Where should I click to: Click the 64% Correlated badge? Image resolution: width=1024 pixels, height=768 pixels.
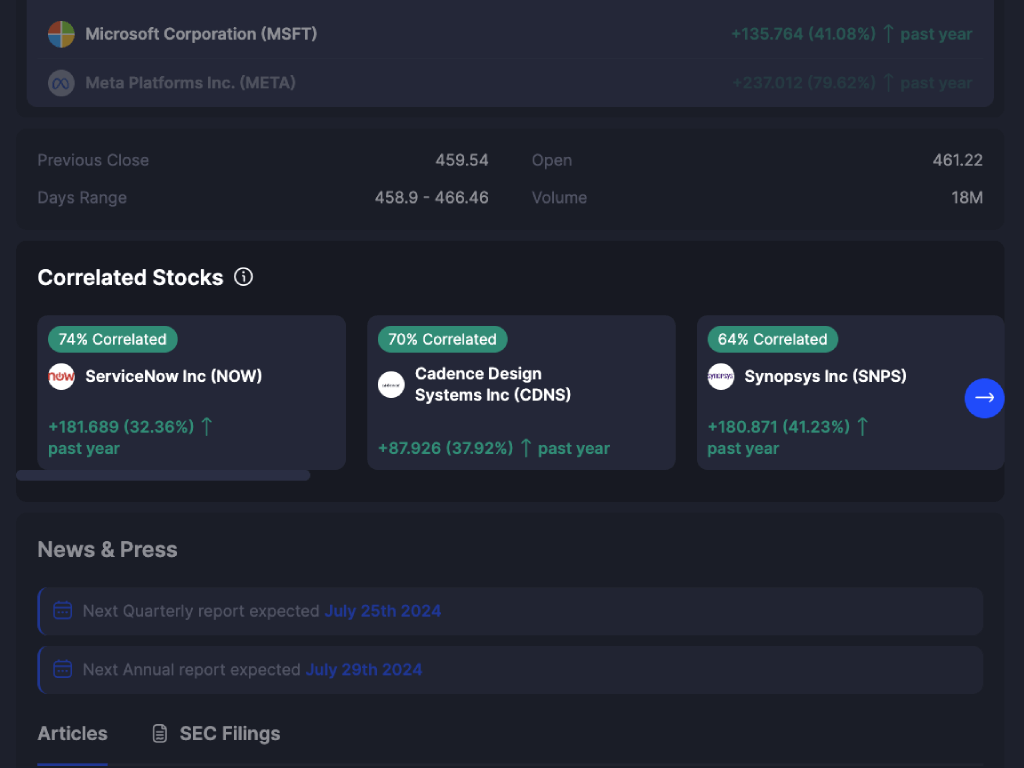coord(773,339)
